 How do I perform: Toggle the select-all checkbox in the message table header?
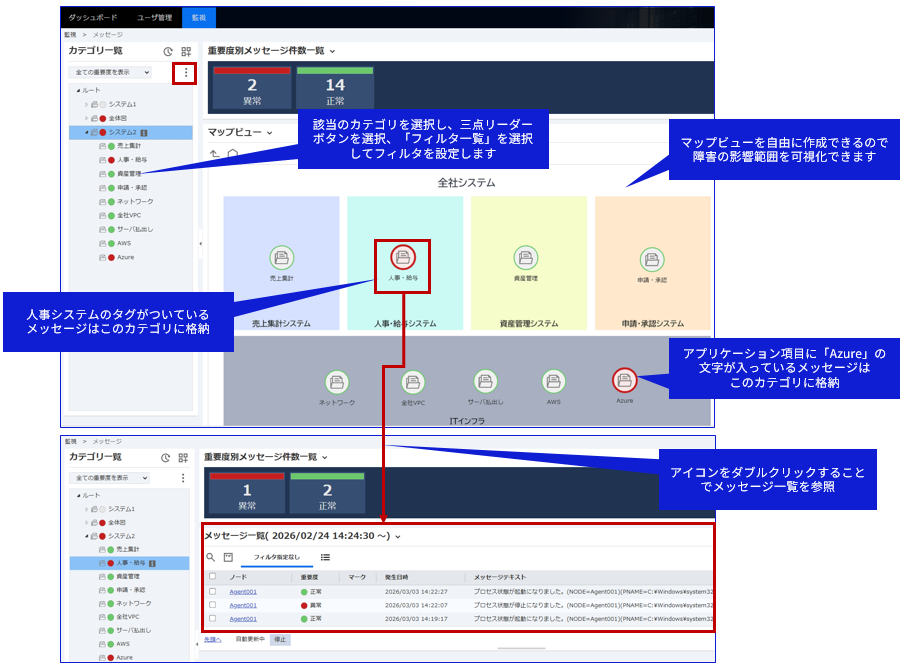[212, 576]
